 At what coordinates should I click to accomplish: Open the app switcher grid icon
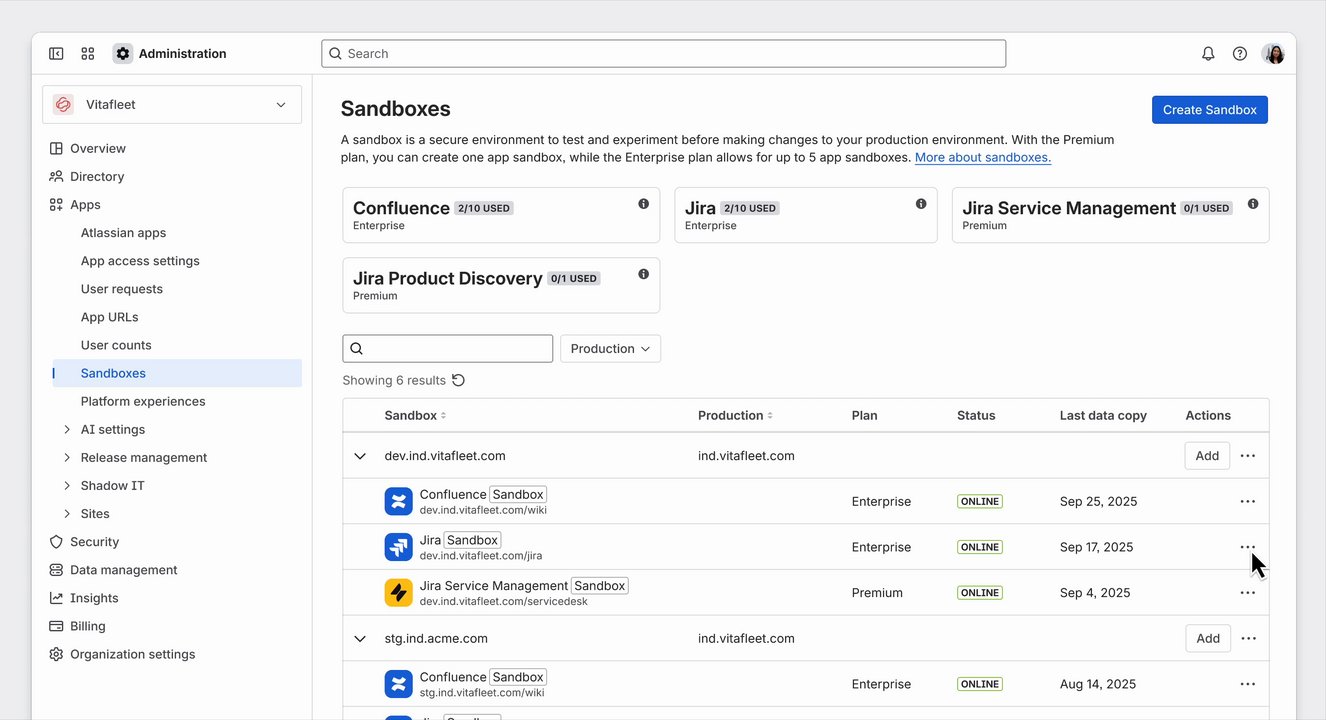(x=88, y=54)
